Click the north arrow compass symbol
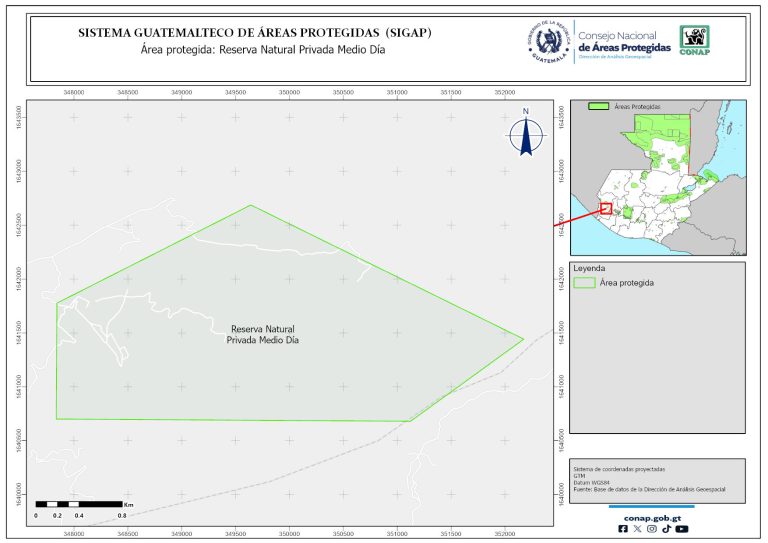 pyautogui.click(x=525, y=135)
